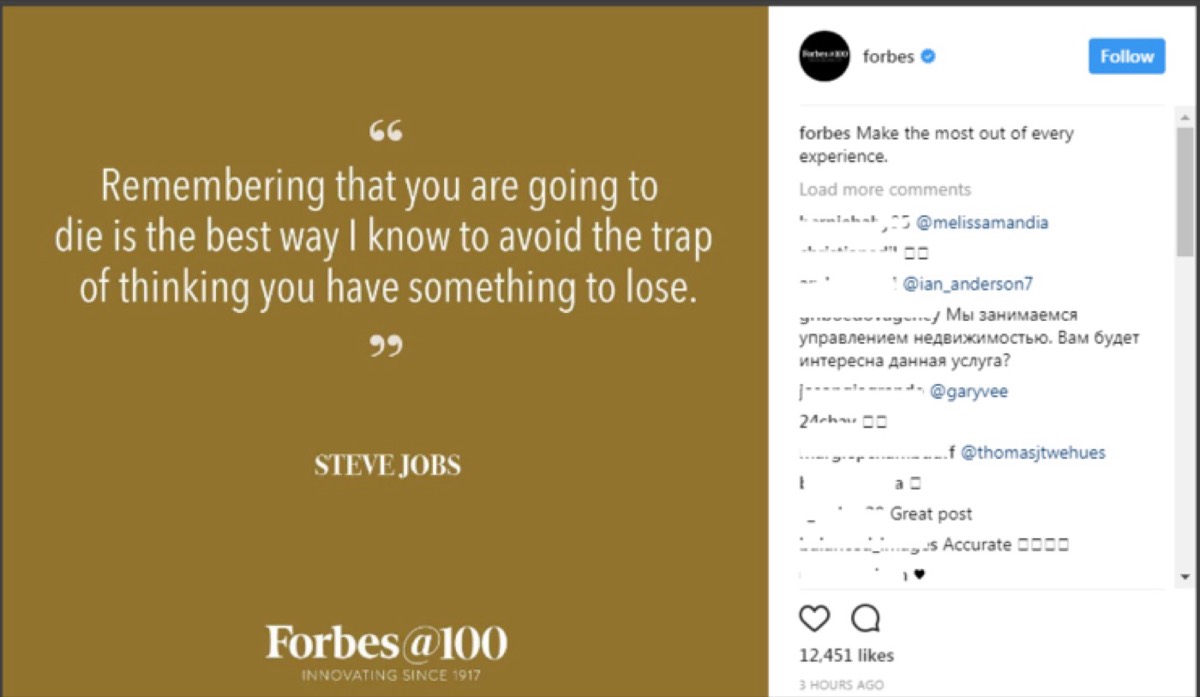
Task: Click the forbes username in the caption
Action: pyautogui.click(x=823, y=134)
